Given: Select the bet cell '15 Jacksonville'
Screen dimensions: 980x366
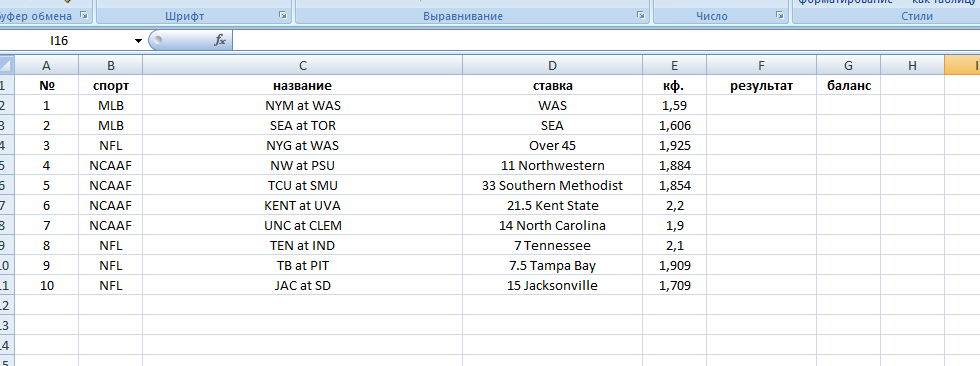Looking at the screenshot, I should pos(552,285).
